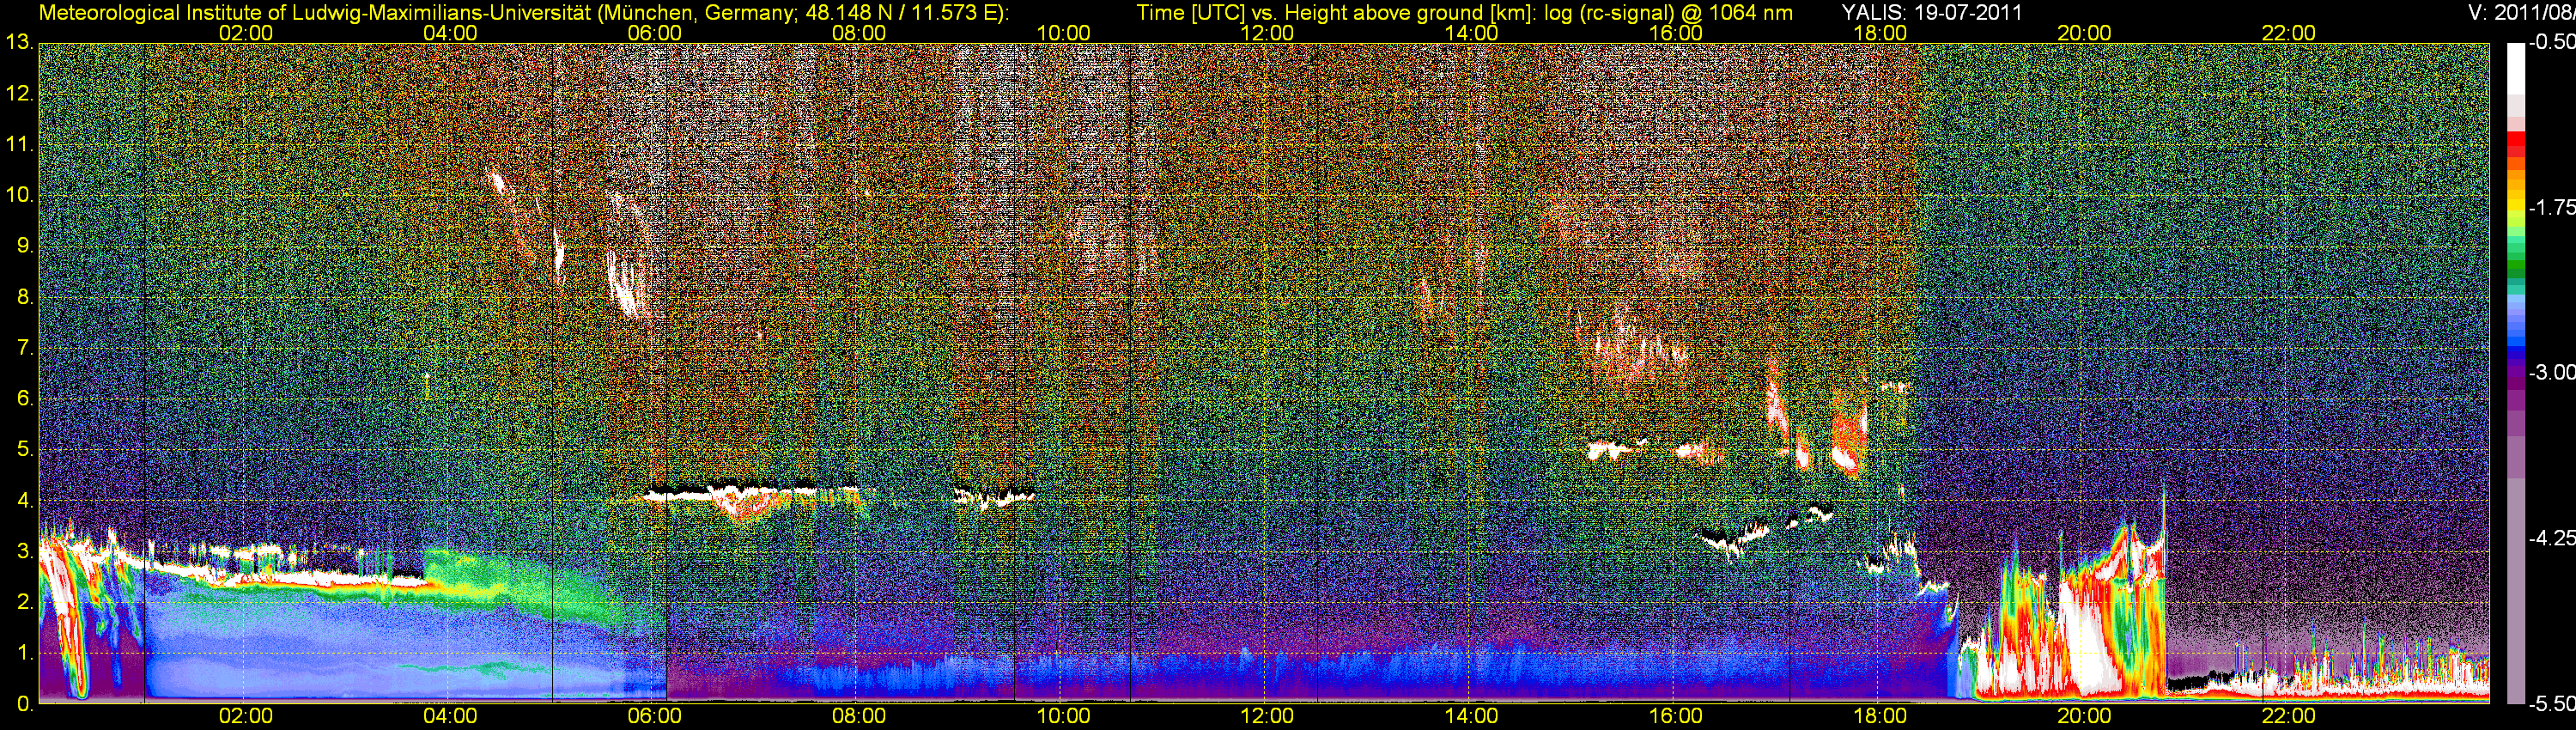Click the 22:00 label on the top time axis
Image resolution: width=2576 pixels, height=730 pixels.
2289,33
